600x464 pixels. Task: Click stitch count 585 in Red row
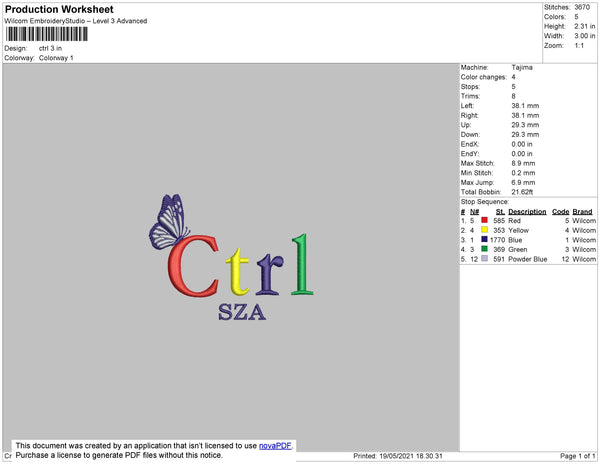click(x=499, y=221)
